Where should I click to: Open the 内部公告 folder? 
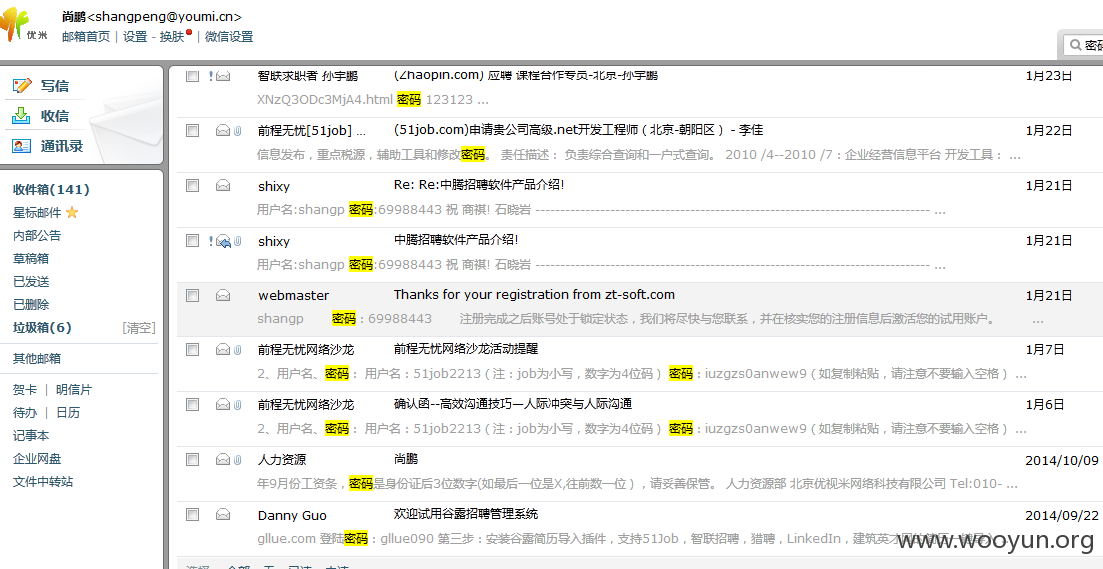37,236
